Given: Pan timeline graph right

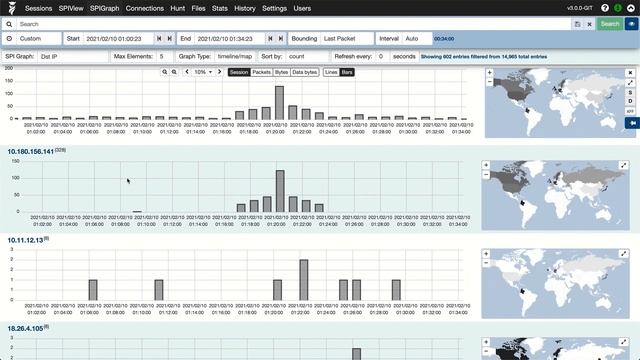Looking at the screenshot, I should [x=220, y=72].
